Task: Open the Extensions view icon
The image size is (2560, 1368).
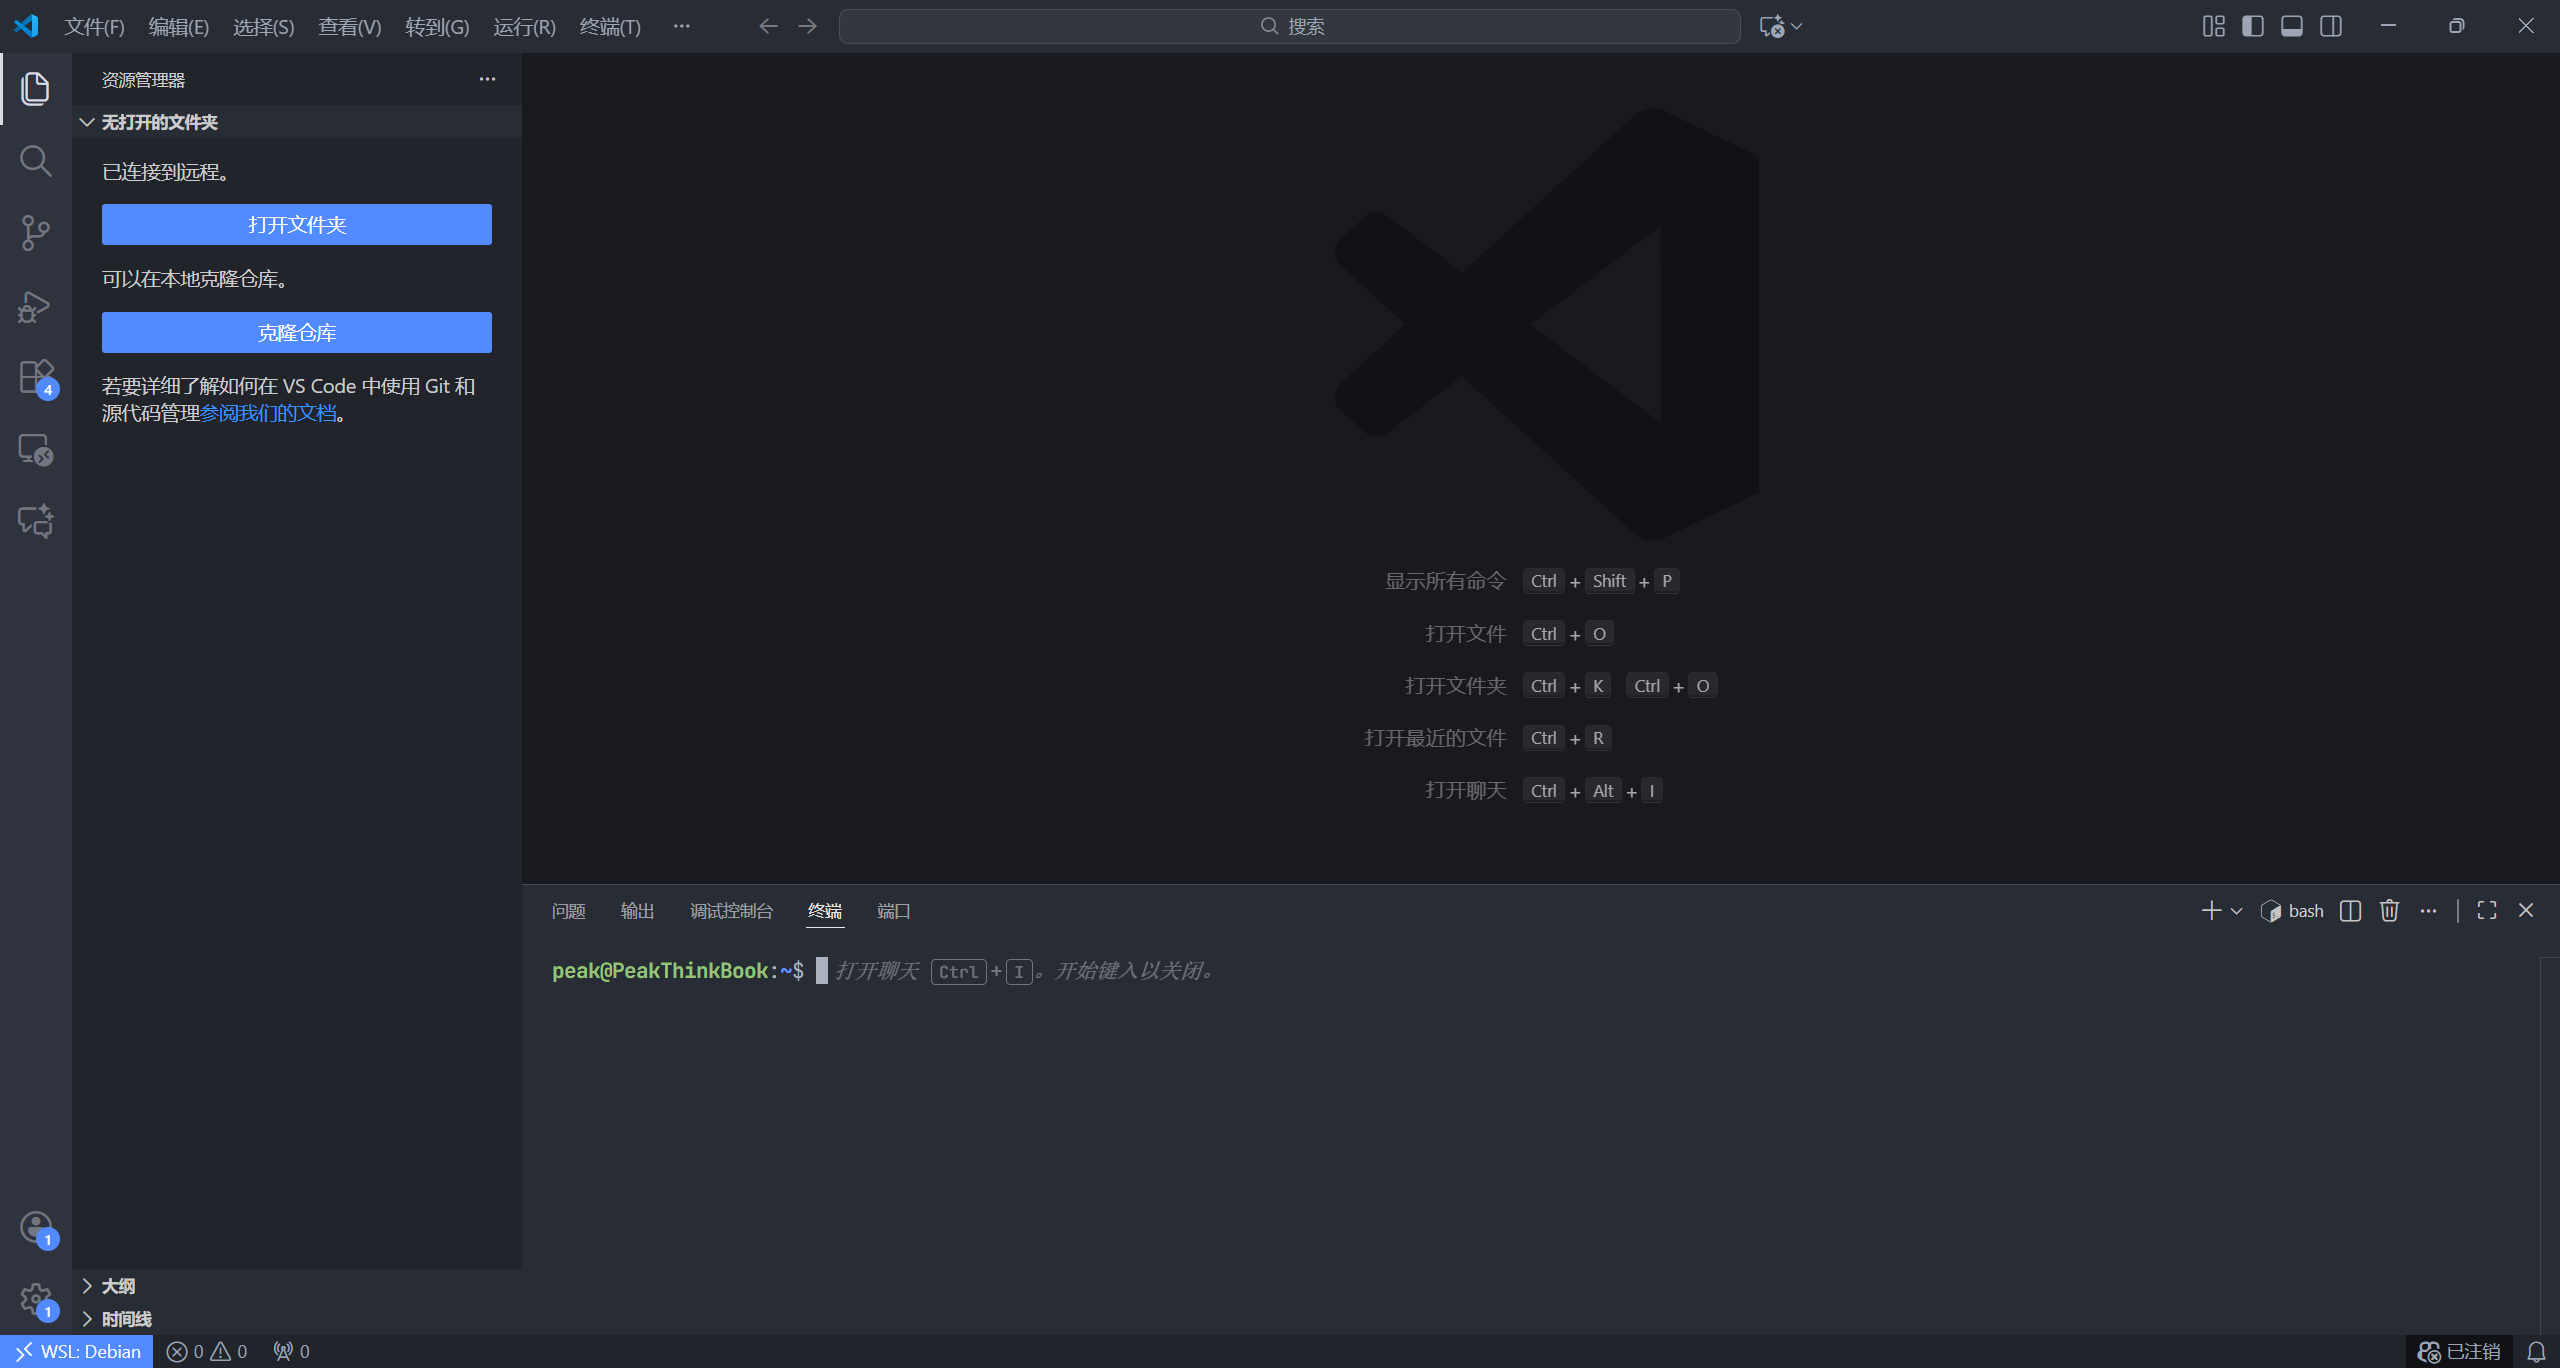Action: click(35, 378)
